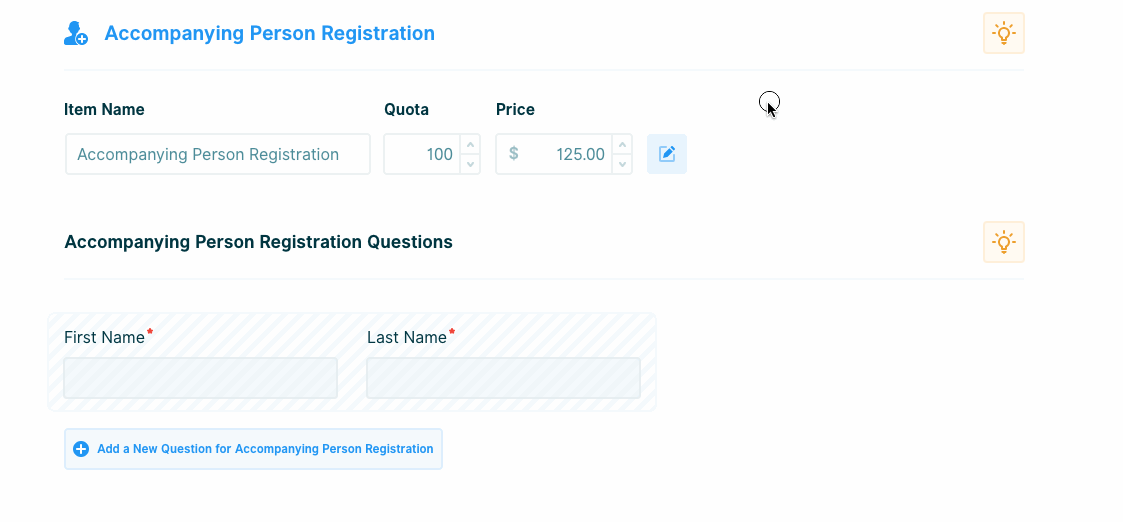Click the dollar sign in the Price field
Screen dimensions: 1123x522
pyautogui.click(x=514, y=154)
